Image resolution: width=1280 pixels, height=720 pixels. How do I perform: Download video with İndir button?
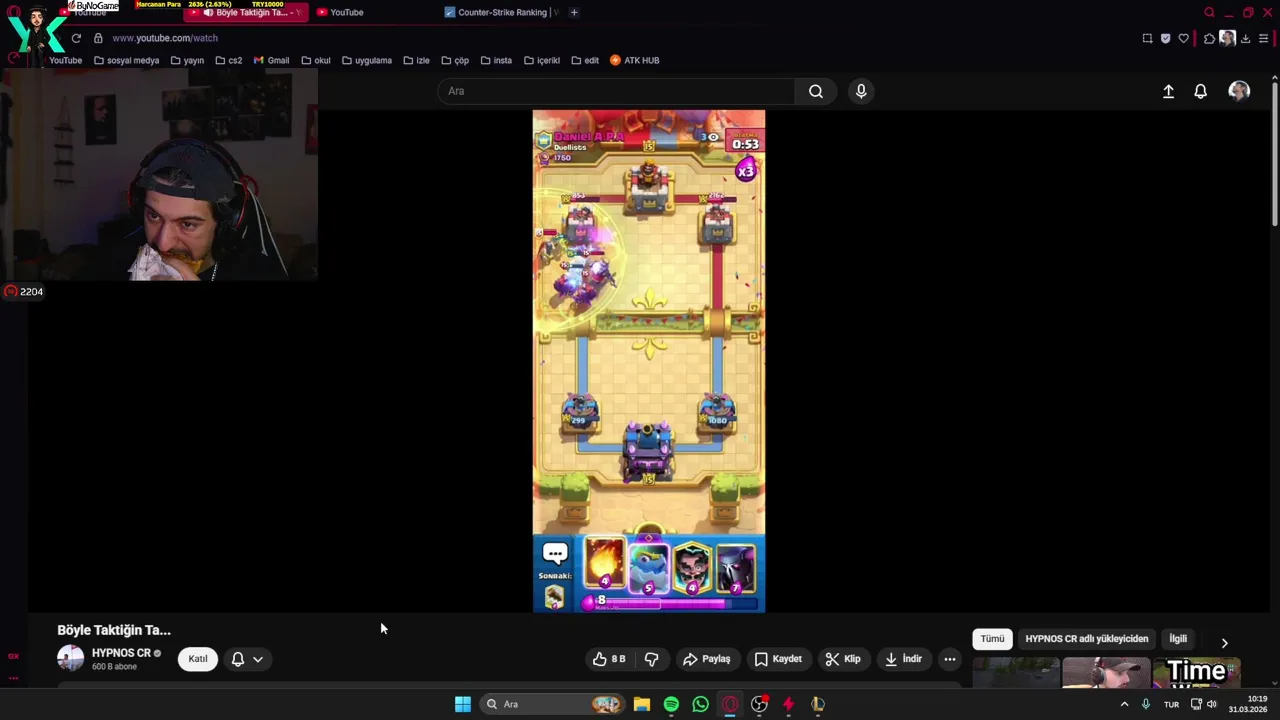tap(904, 659)
